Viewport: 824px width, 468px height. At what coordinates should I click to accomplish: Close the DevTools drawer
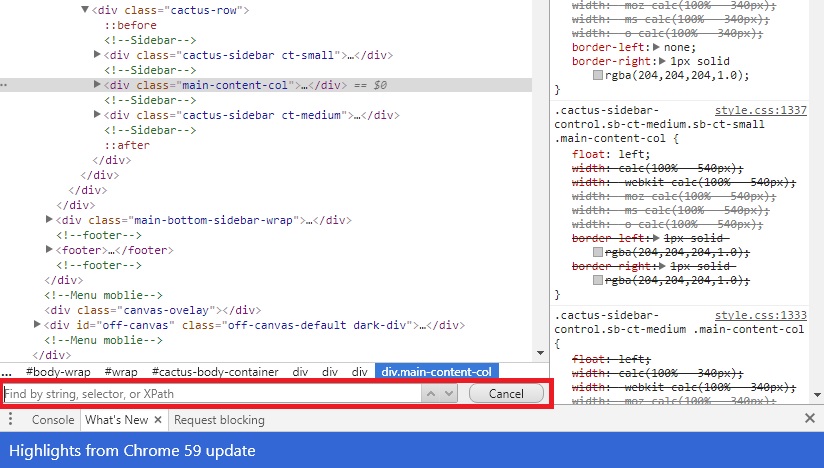pos(810,418)
